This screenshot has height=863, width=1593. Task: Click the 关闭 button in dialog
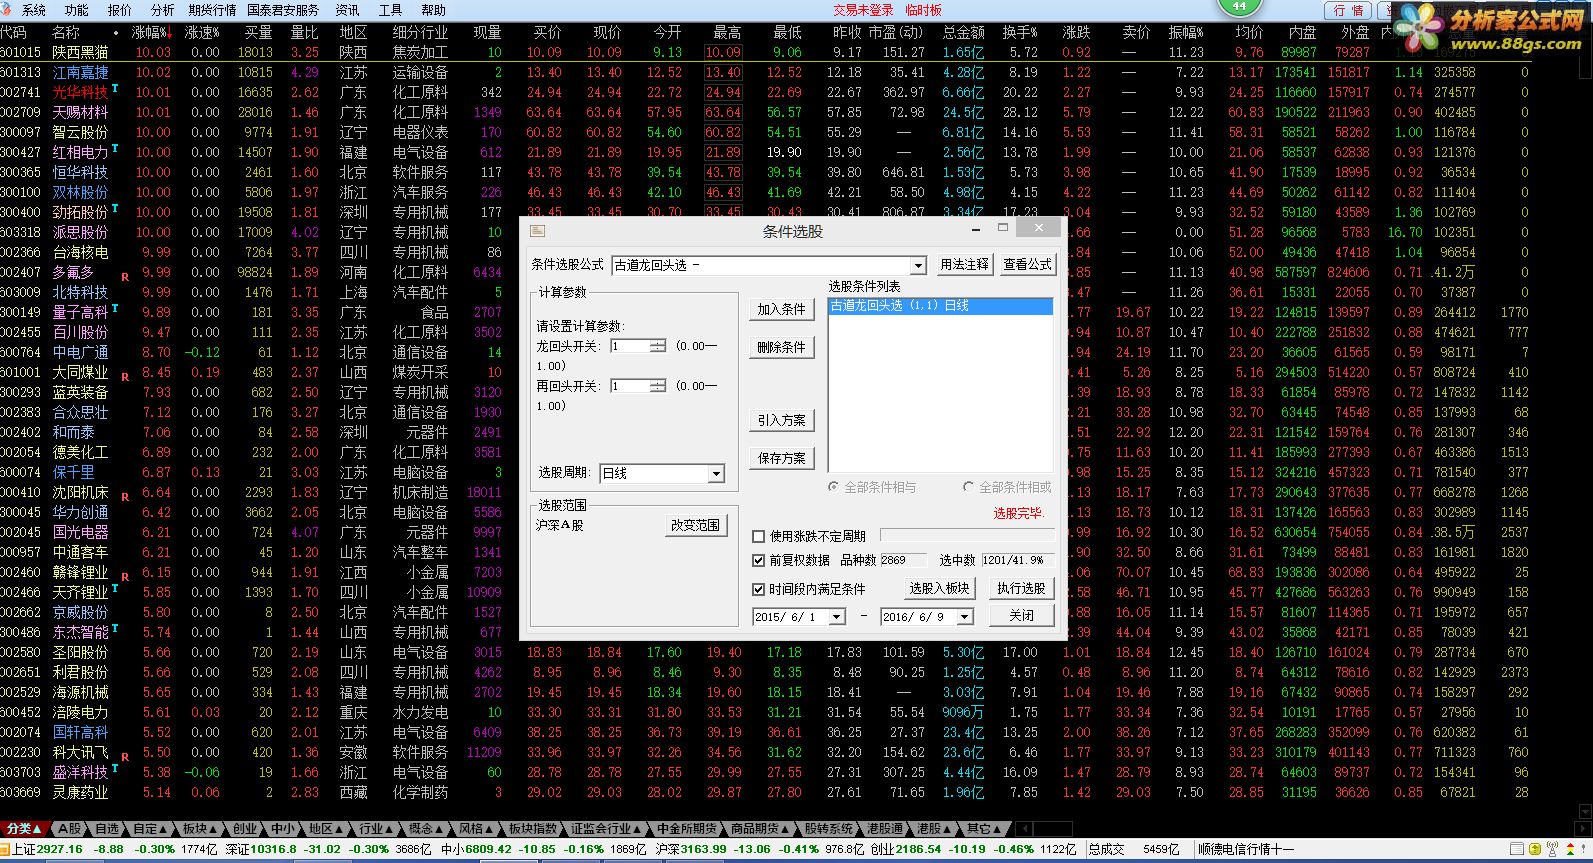click(x=1021, y=616)
